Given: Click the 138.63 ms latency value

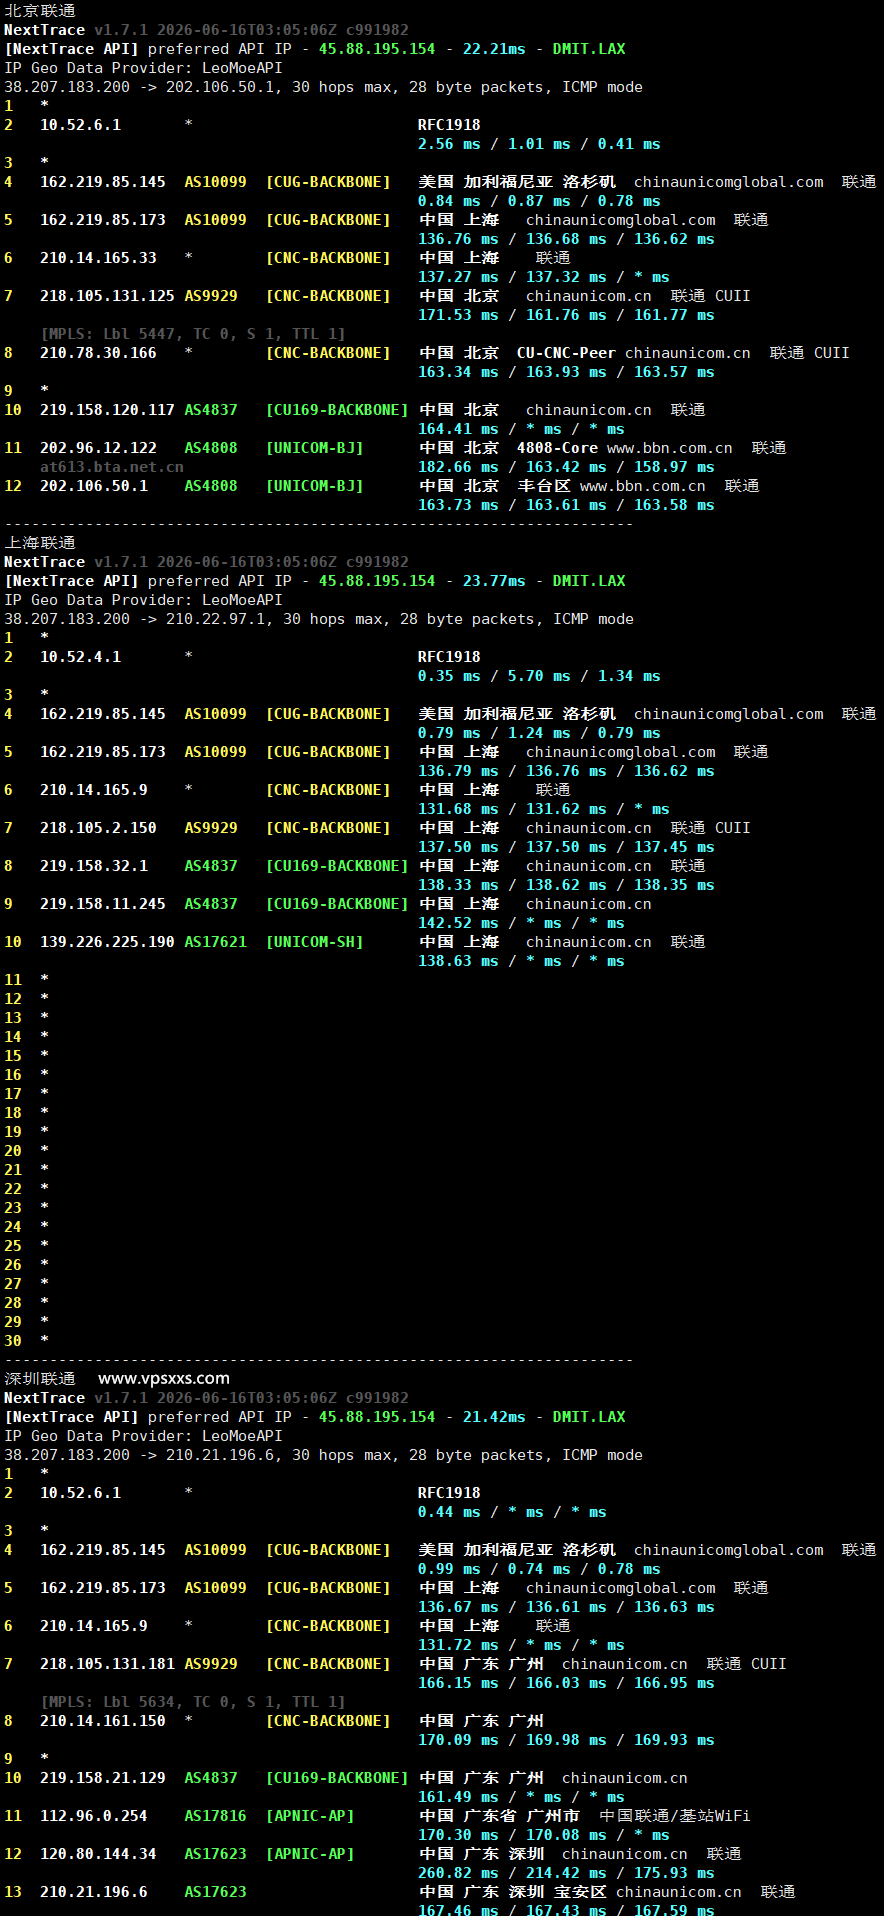Looking at the screenshot, I should (458, 961).
